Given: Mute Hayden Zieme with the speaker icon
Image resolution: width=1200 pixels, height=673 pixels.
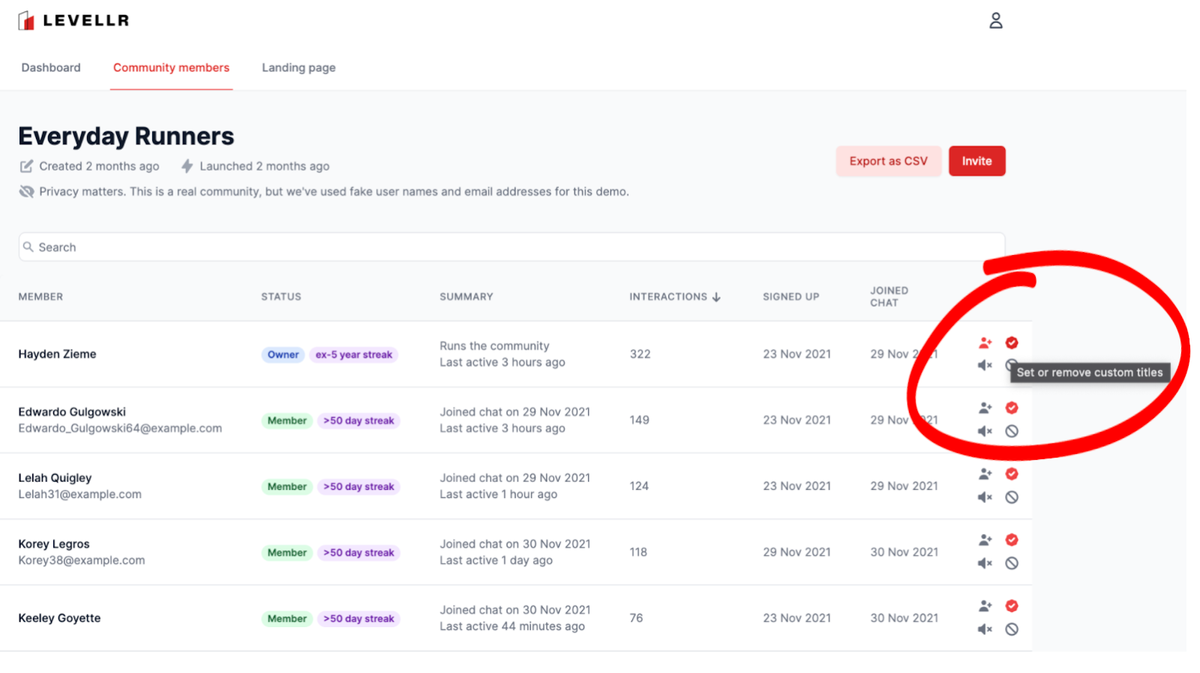Looking at the screenshot, I should pos(985,366).
